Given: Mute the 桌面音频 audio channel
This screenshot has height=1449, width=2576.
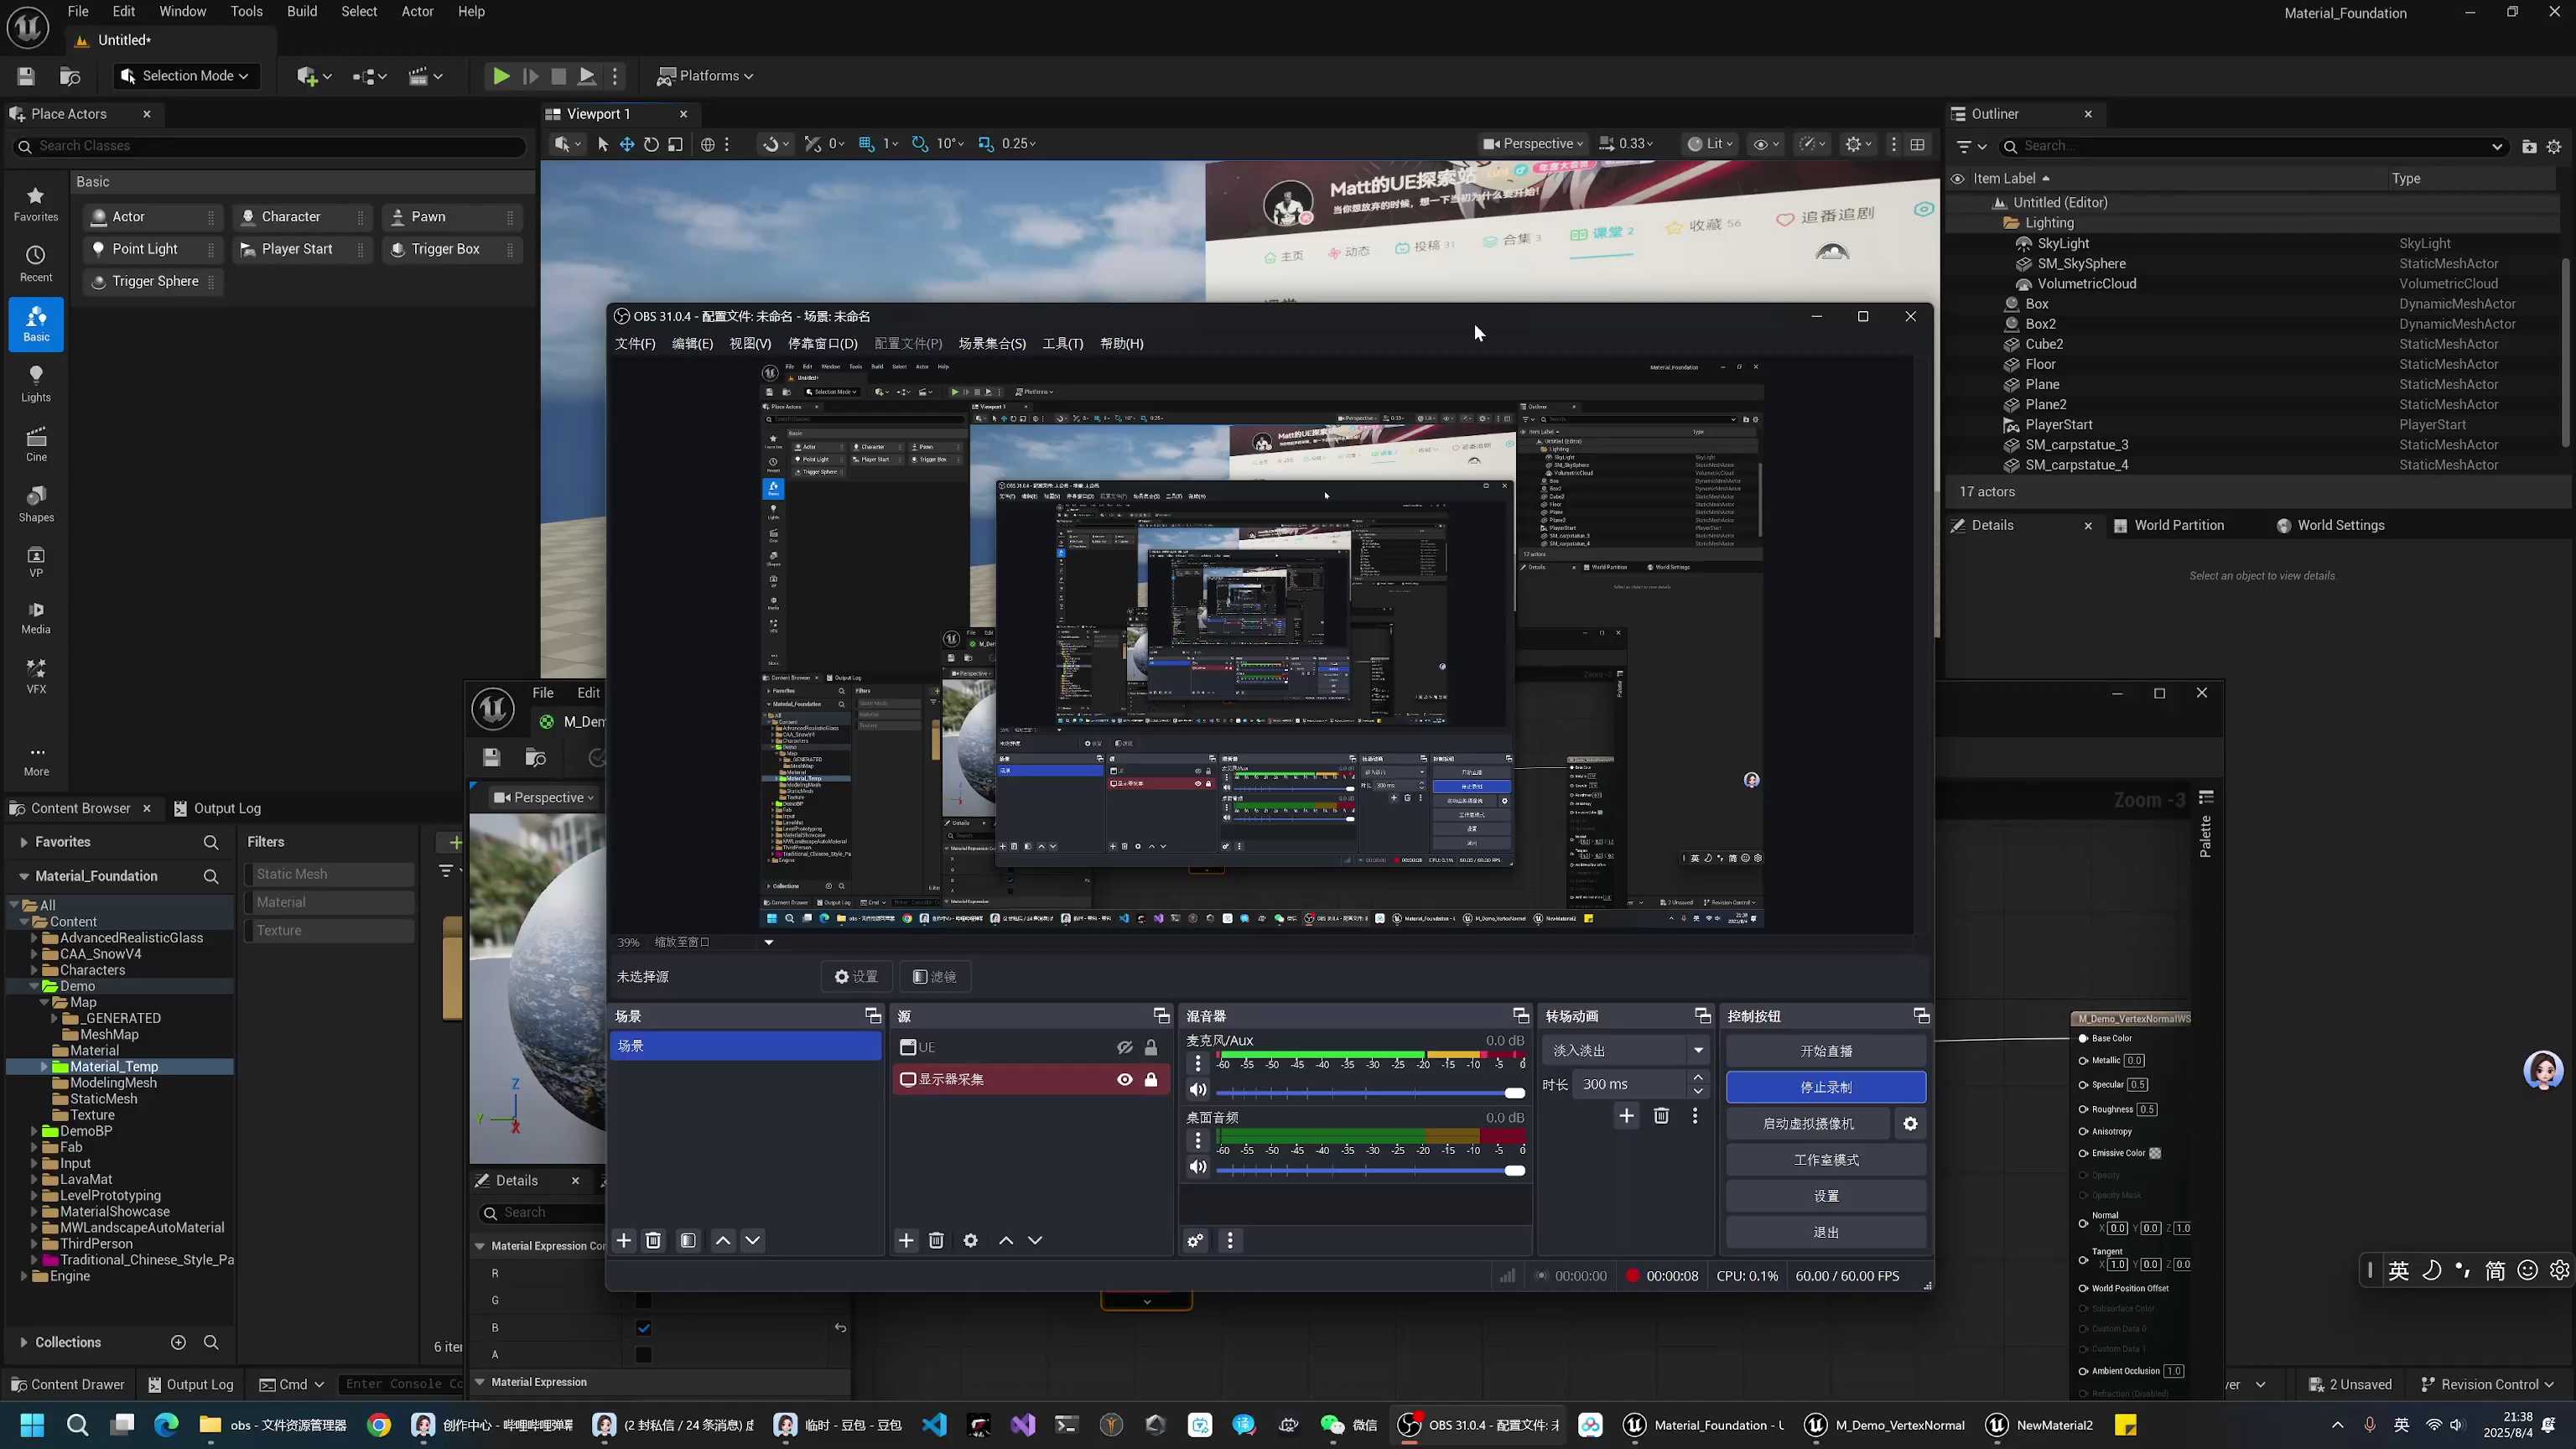Looking at the screenshot, I should 1198,1167.
